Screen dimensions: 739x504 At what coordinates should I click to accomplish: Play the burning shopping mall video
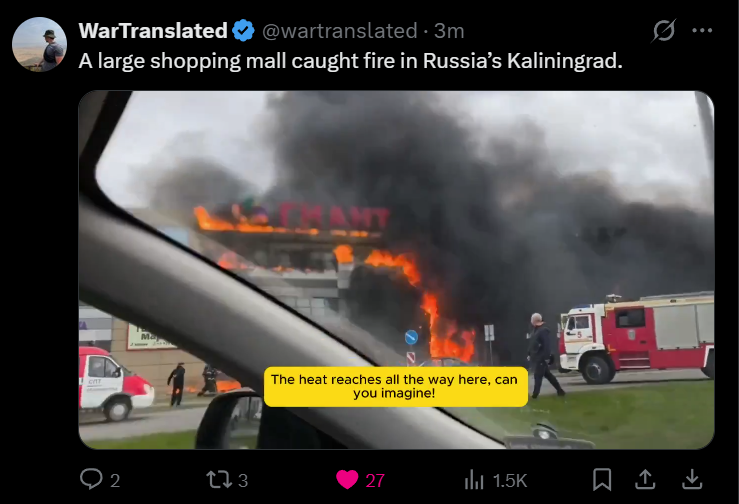tap(396, 270)
